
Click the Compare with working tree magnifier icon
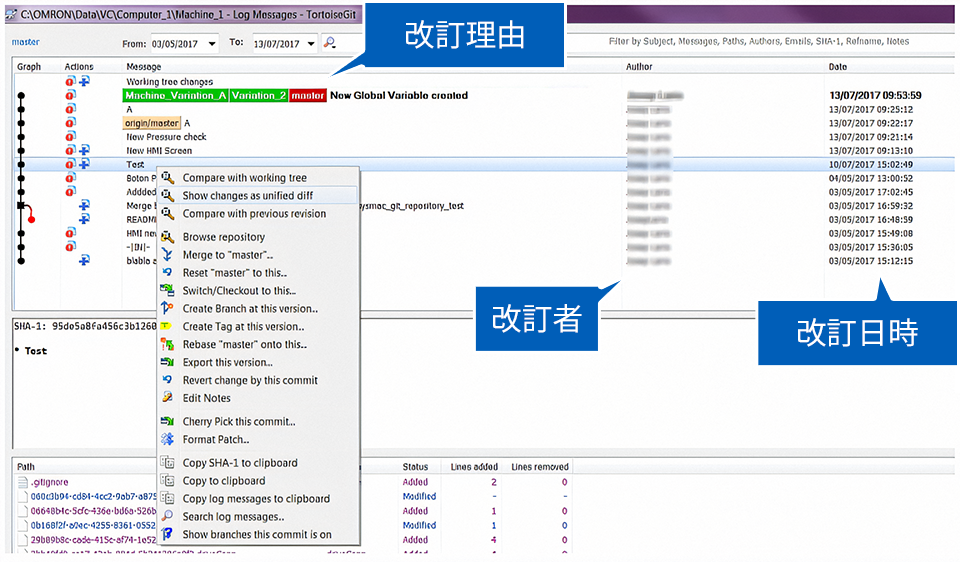pos(167,178)
